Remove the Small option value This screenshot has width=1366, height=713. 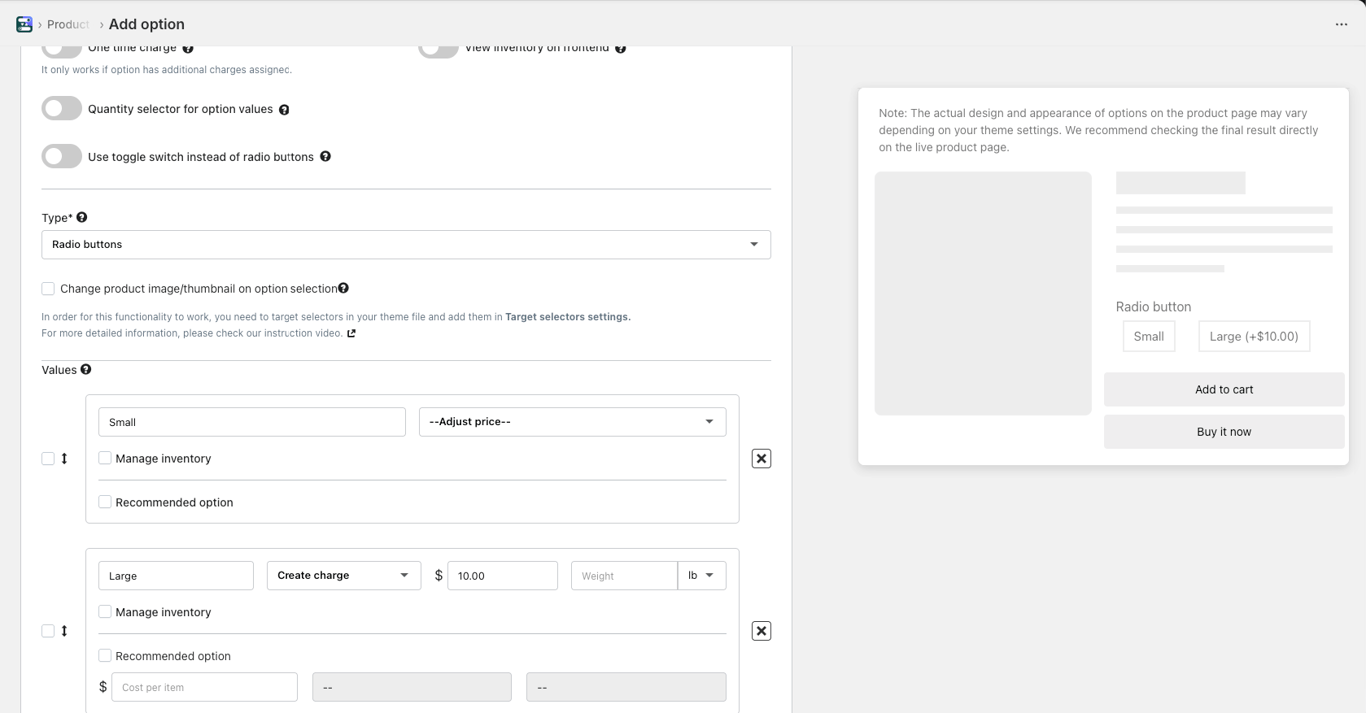click(x=761, y=459)
